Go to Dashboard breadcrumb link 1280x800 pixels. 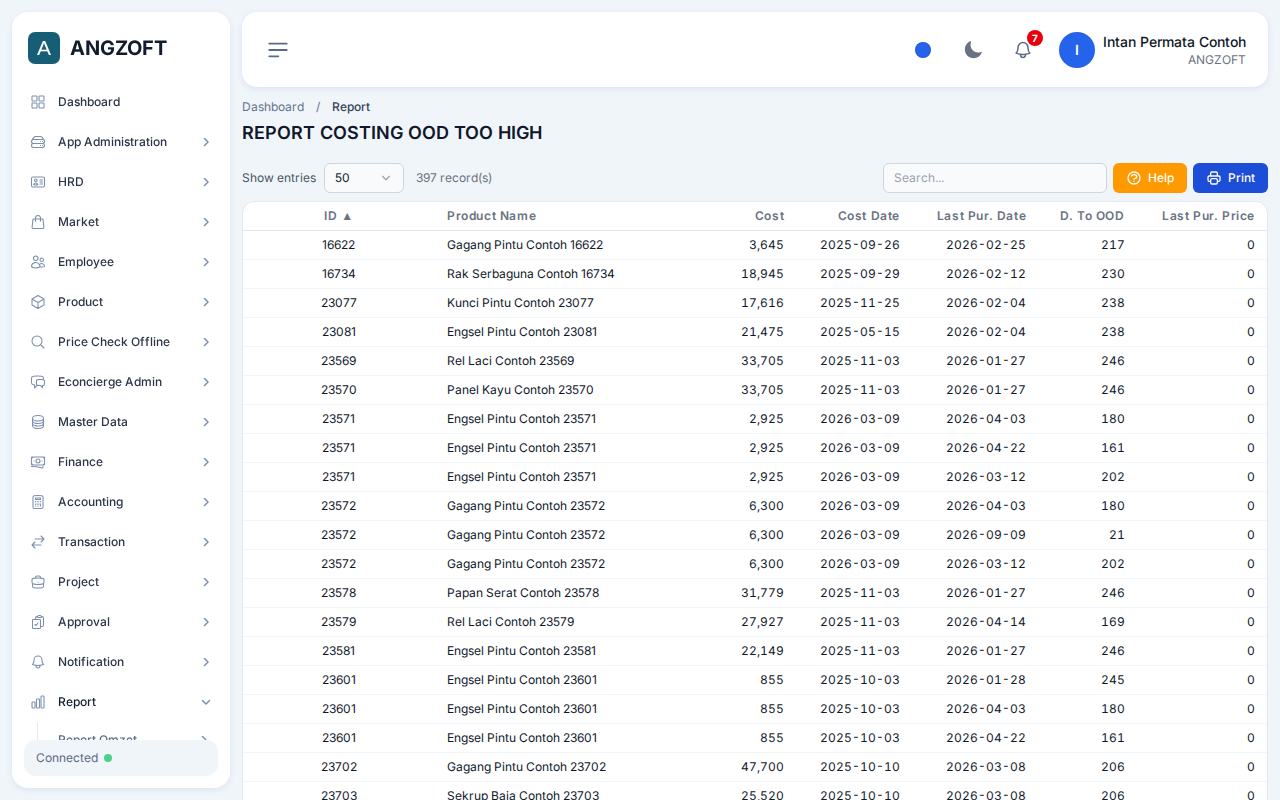point(273,107)
